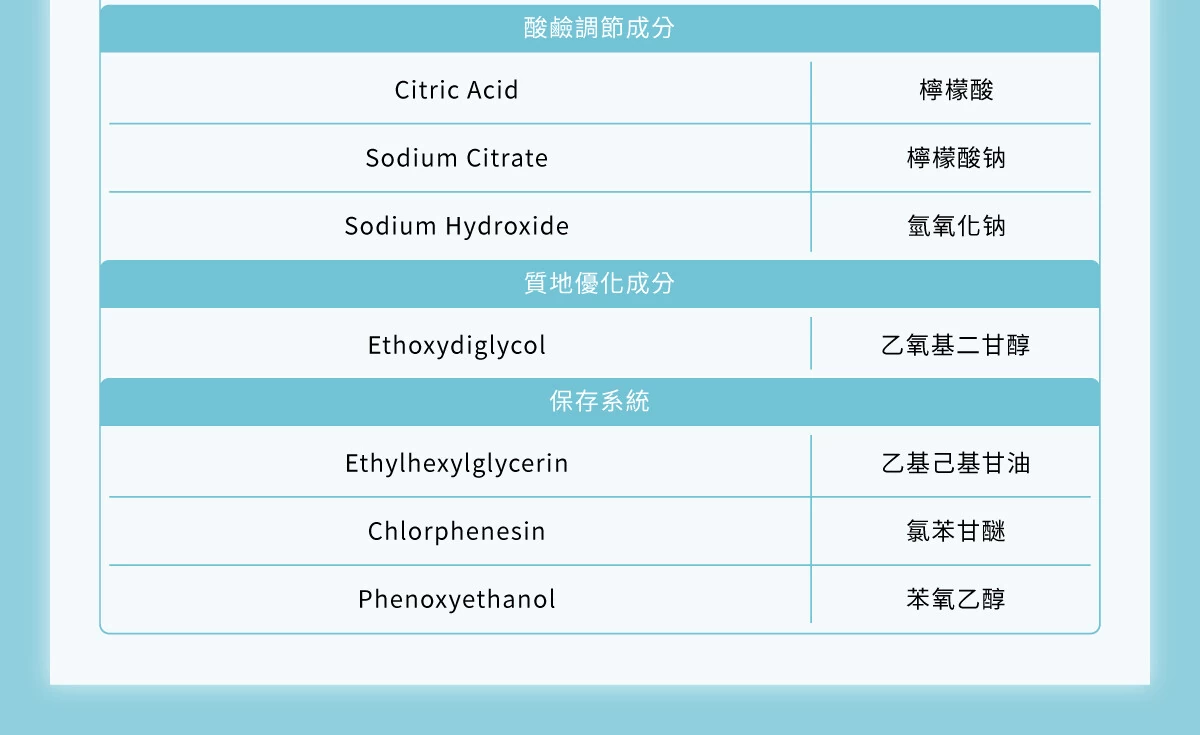The height and width of the screenshot is (735, 1200).
Task: Select the 氫氧化钠 label
Action: point(957,226)
